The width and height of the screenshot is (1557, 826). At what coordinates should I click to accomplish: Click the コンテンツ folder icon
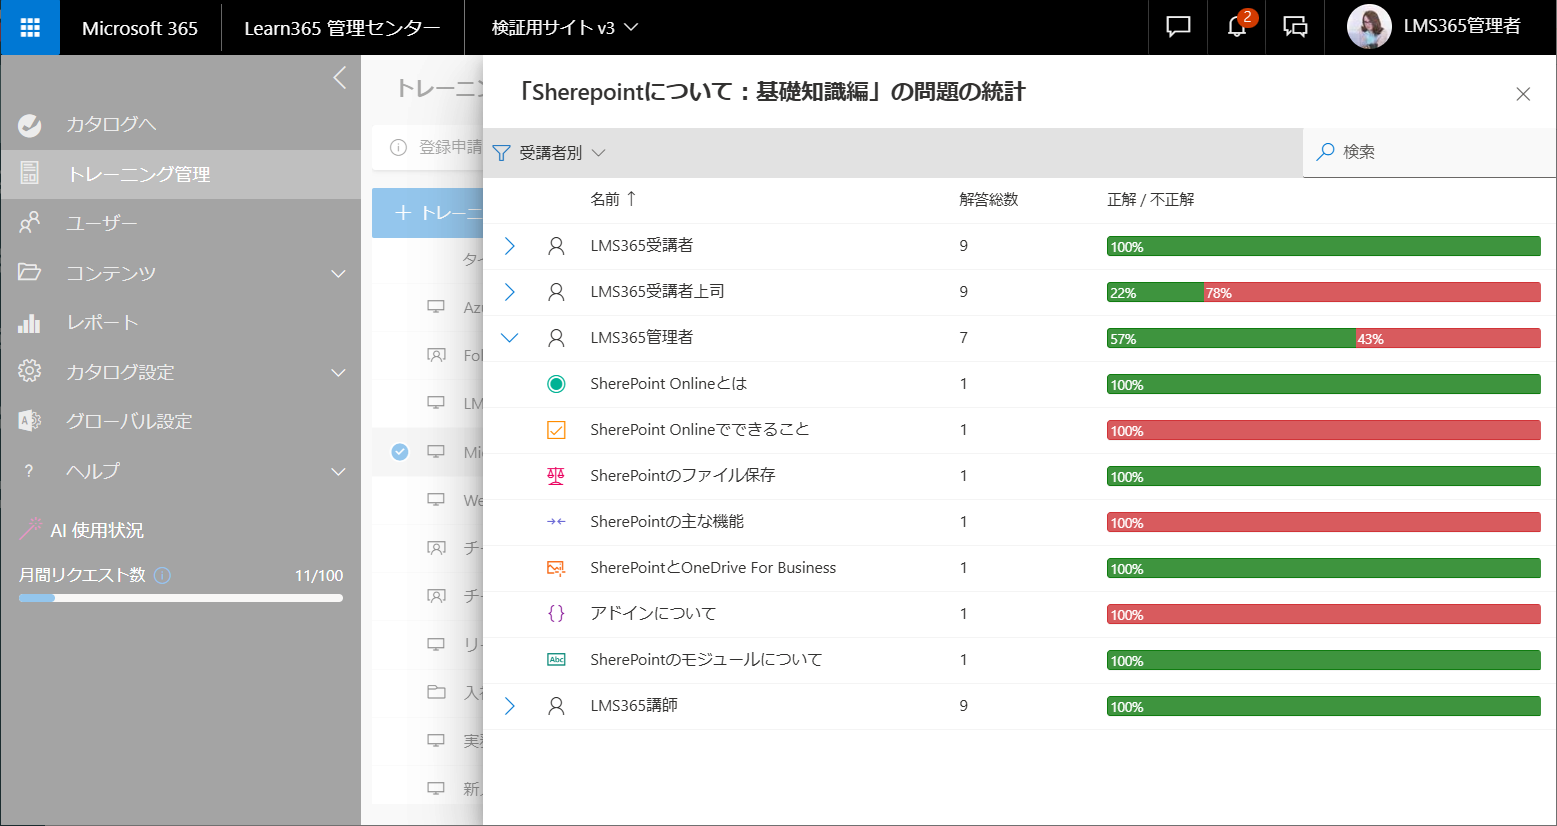pyautogui.click(x=30, y=272)
